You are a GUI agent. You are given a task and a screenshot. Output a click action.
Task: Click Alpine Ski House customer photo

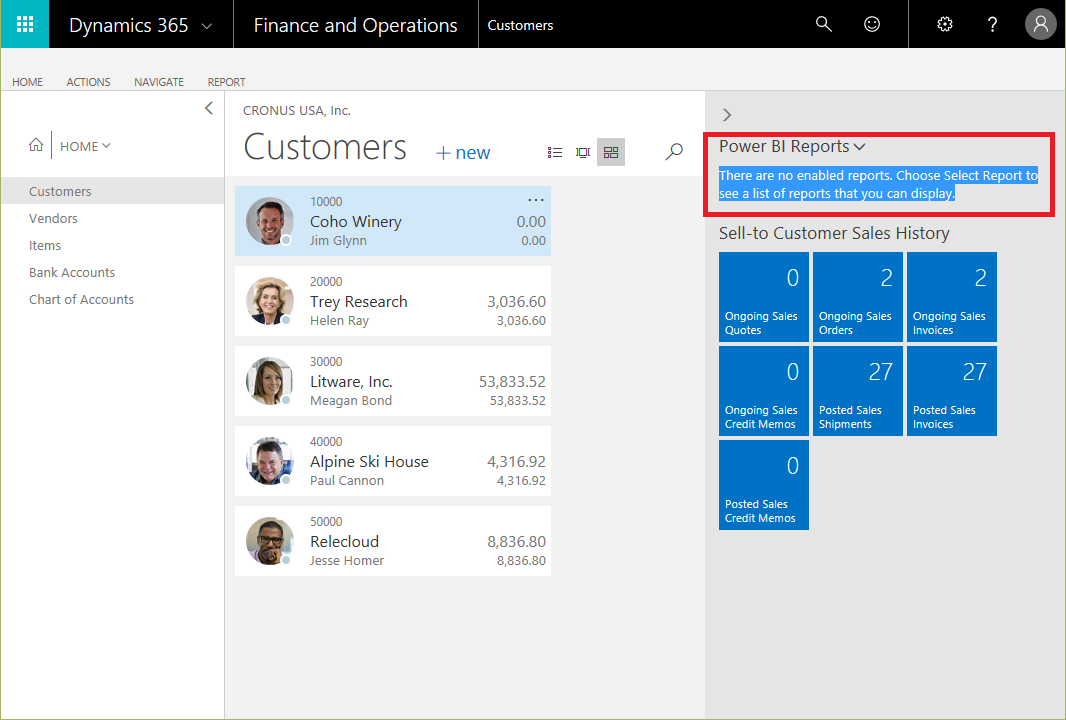pyautogui.click(x=270, y=461)
